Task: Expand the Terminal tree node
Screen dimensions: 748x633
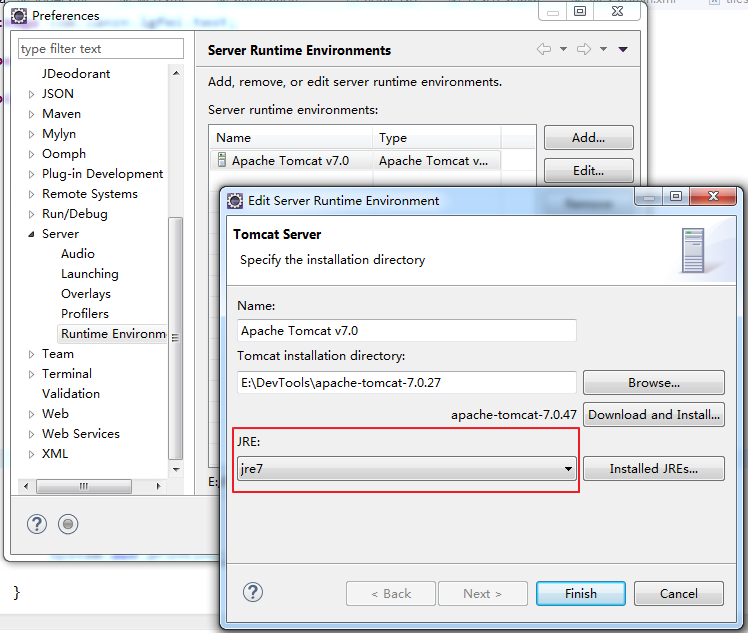Action: coord(31,374)
